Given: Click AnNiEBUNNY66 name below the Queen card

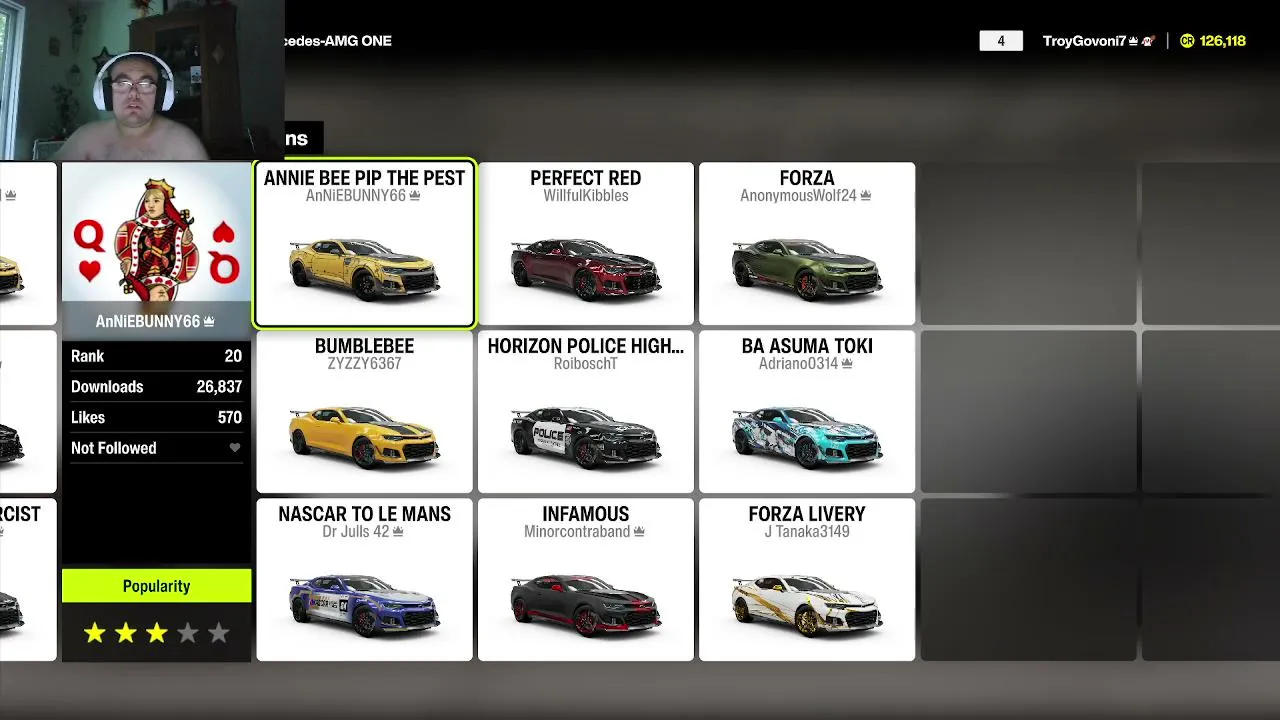Looking at the screenshot, I should tap(148, 321).
